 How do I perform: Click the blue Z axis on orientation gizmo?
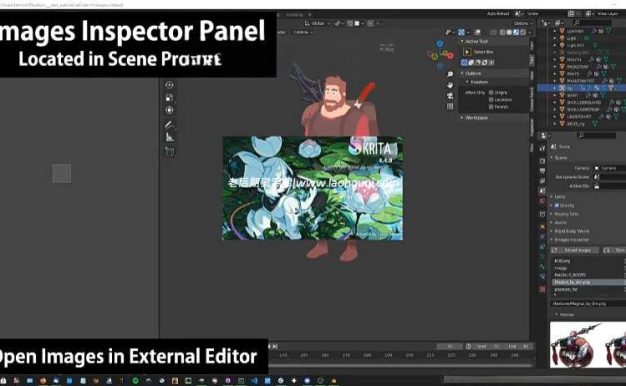[x=440, y=43]
